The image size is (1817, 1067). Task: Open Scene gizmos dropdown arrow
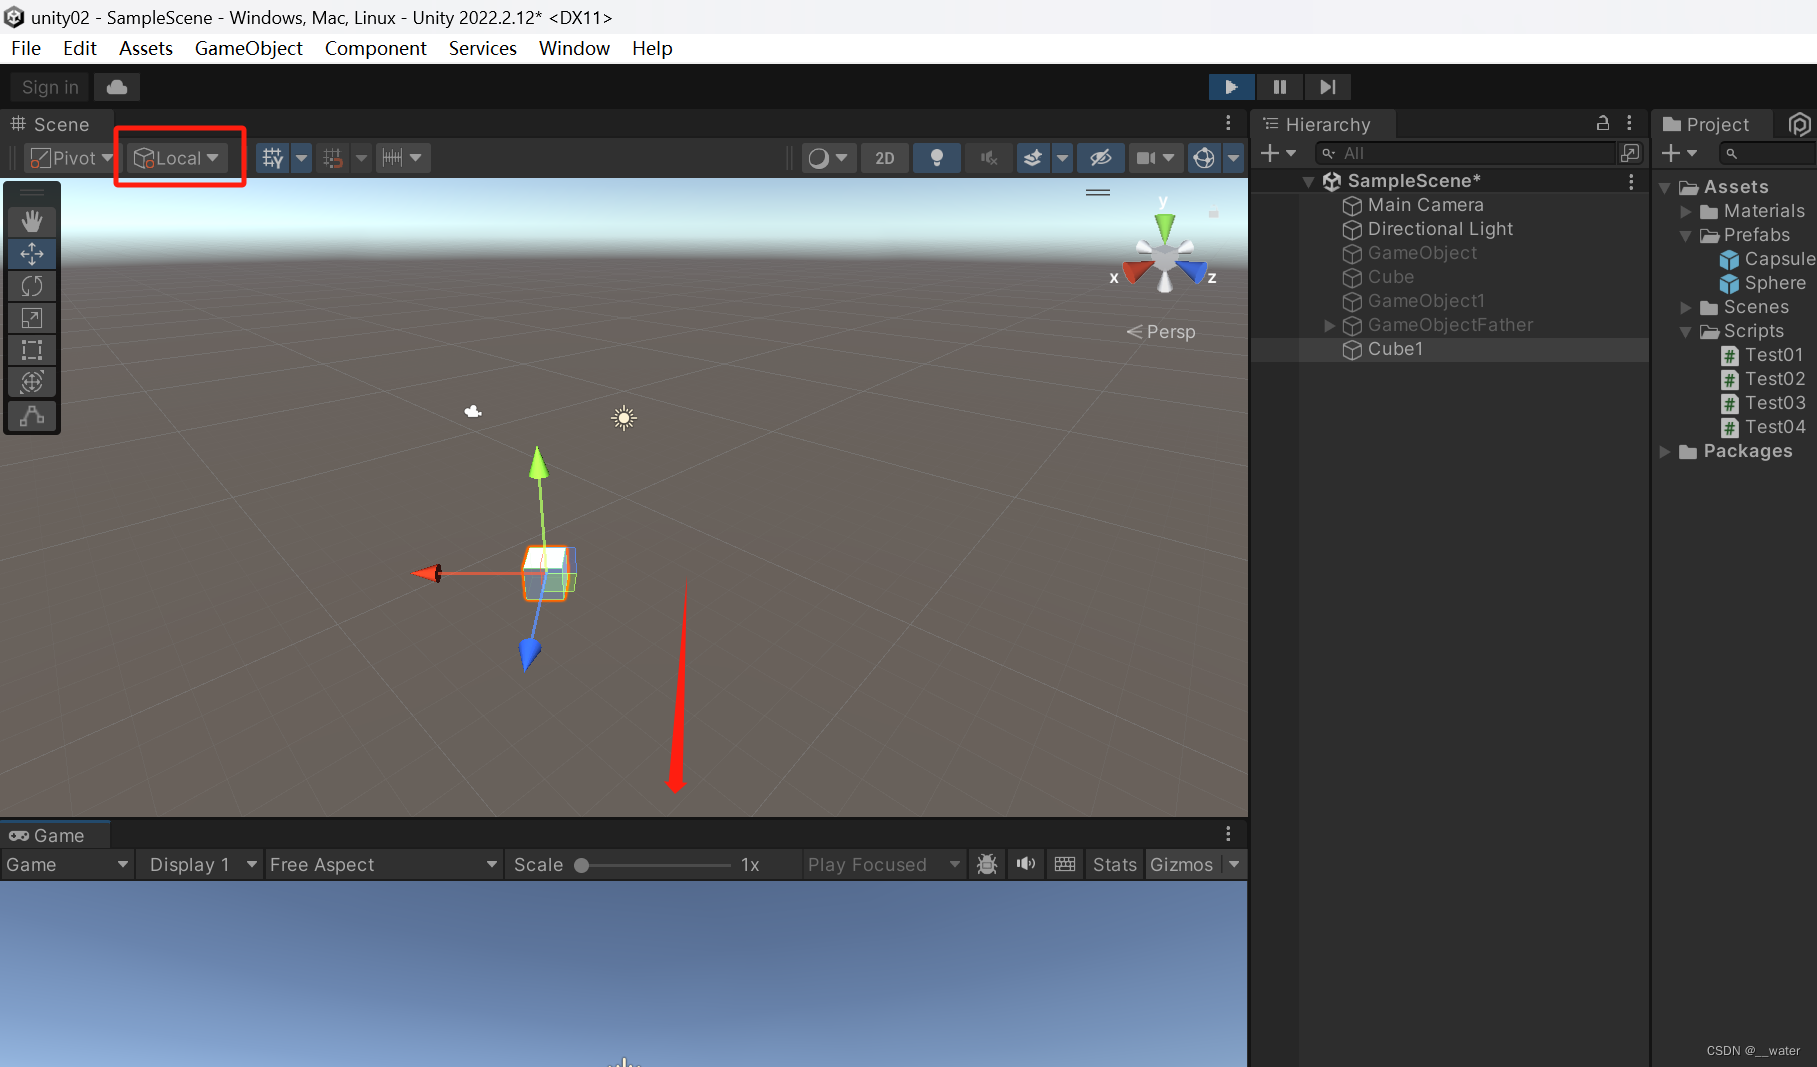coord(1234,158)
